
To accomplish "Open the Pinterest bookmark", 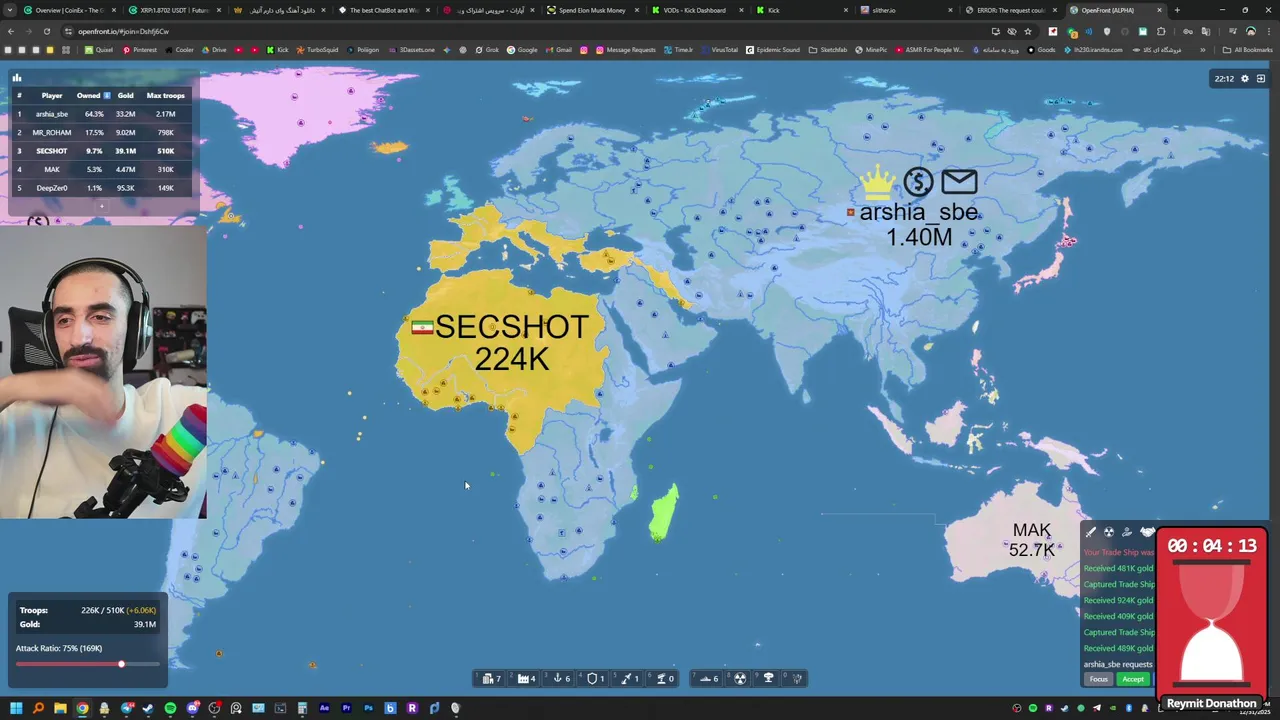I will (140, 50).
